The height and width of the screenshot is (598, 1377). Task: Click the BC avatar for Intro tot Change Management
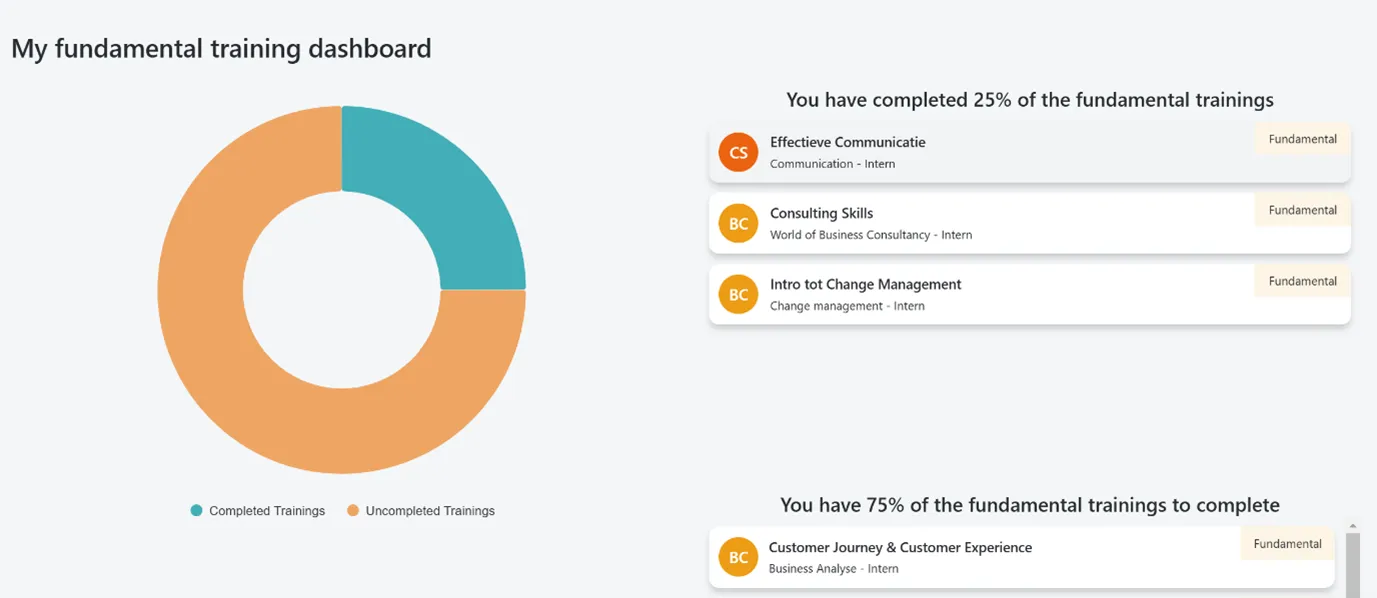738,294
